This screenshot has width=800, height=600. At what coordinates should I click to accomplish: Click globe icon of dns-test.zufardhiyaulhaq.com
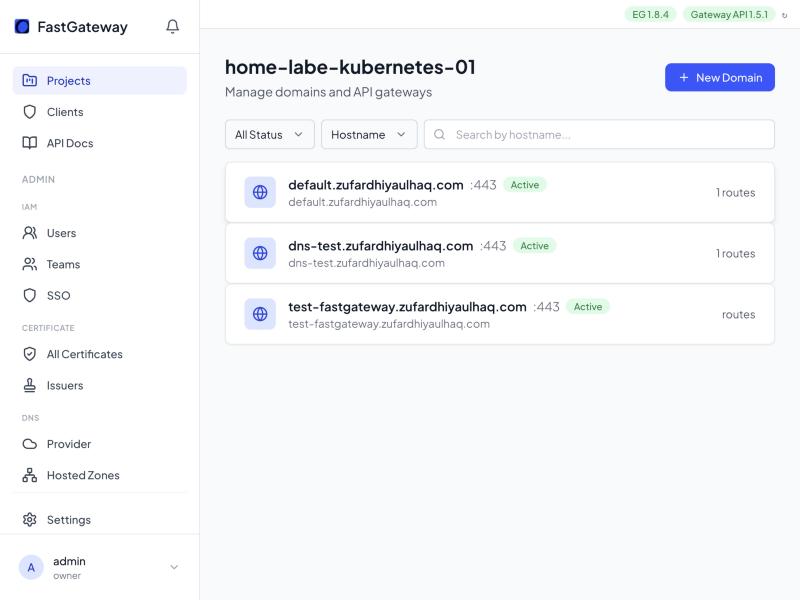[x=260, y=253]
